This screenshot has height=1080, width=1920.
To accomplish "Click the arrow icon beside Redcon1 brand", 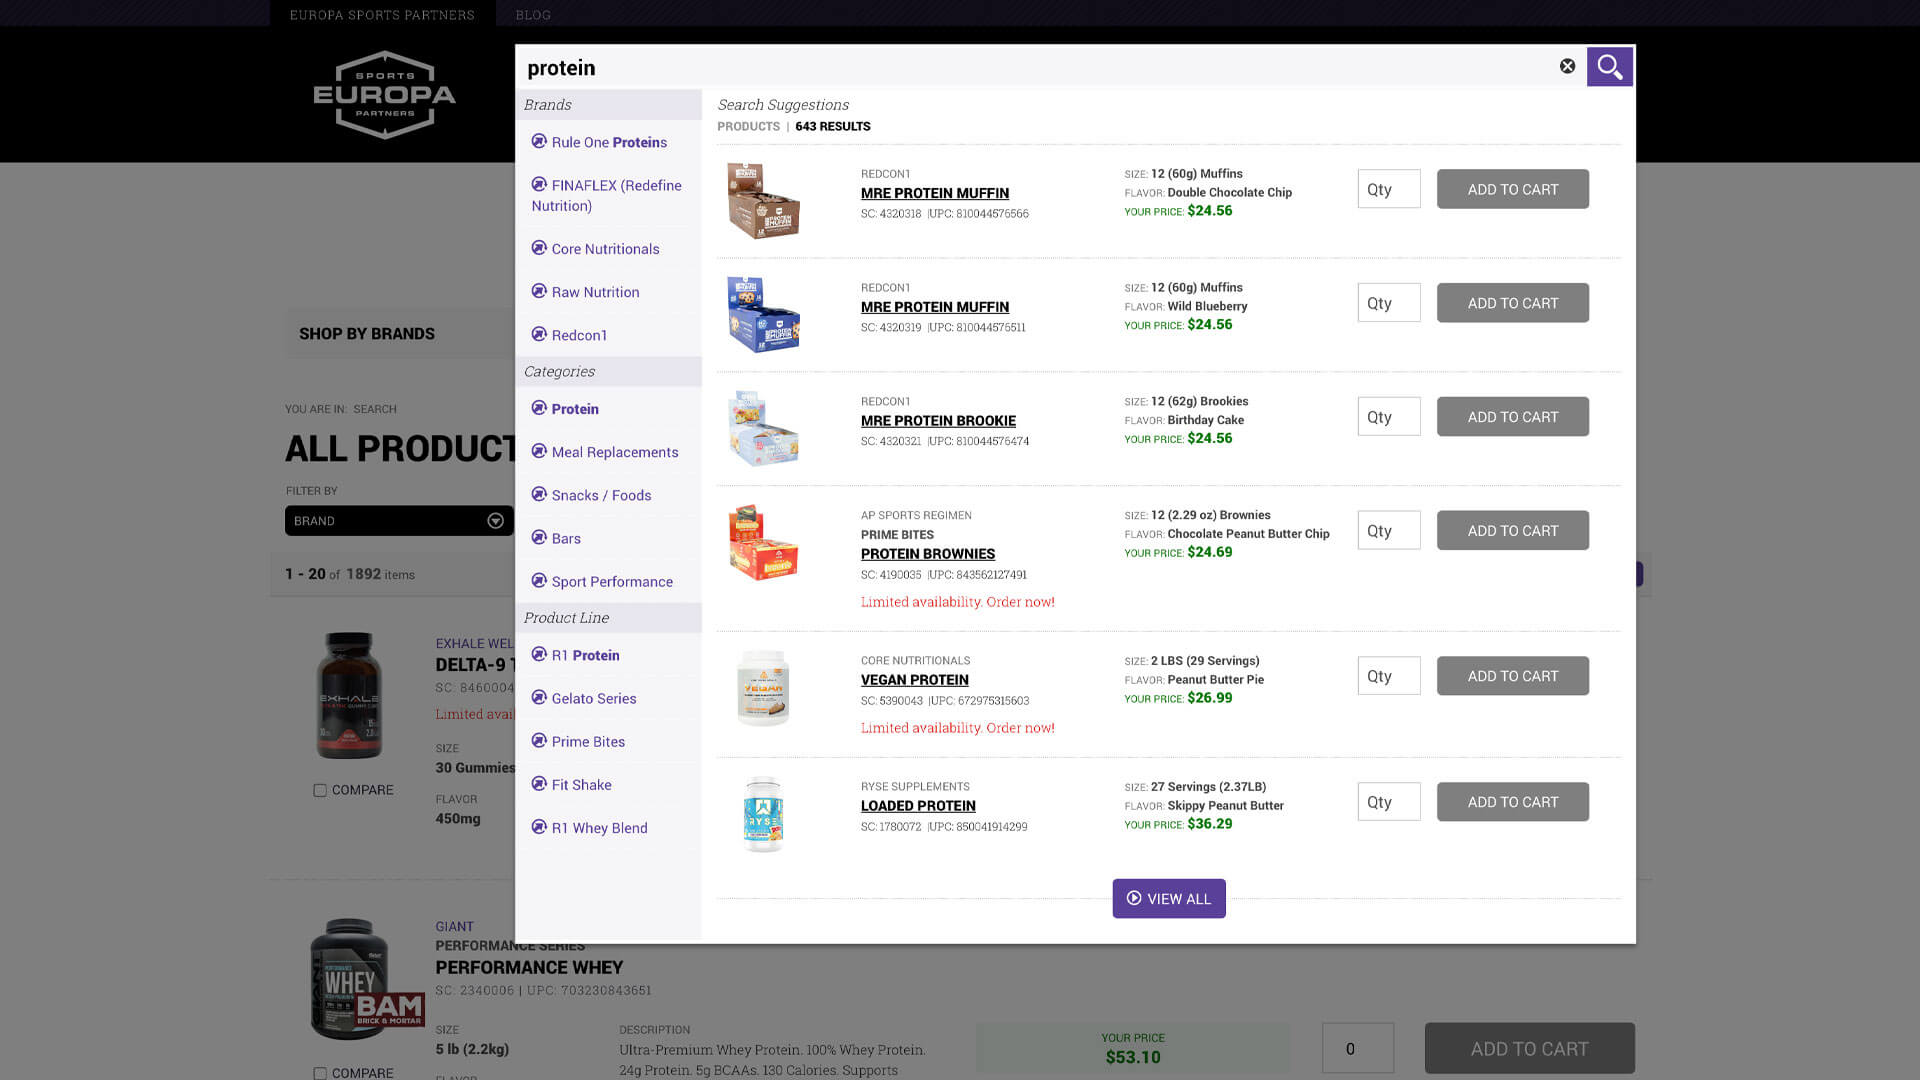I will coord(539,334).
